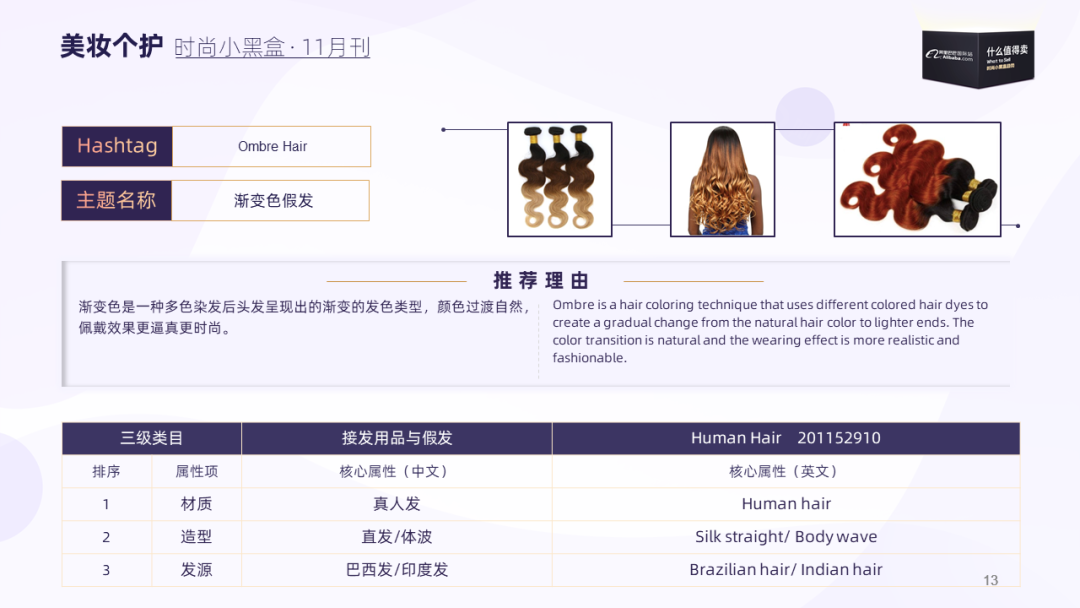Click the 渐变色假发 field
Screen dimensions: 1080x608
271,200
